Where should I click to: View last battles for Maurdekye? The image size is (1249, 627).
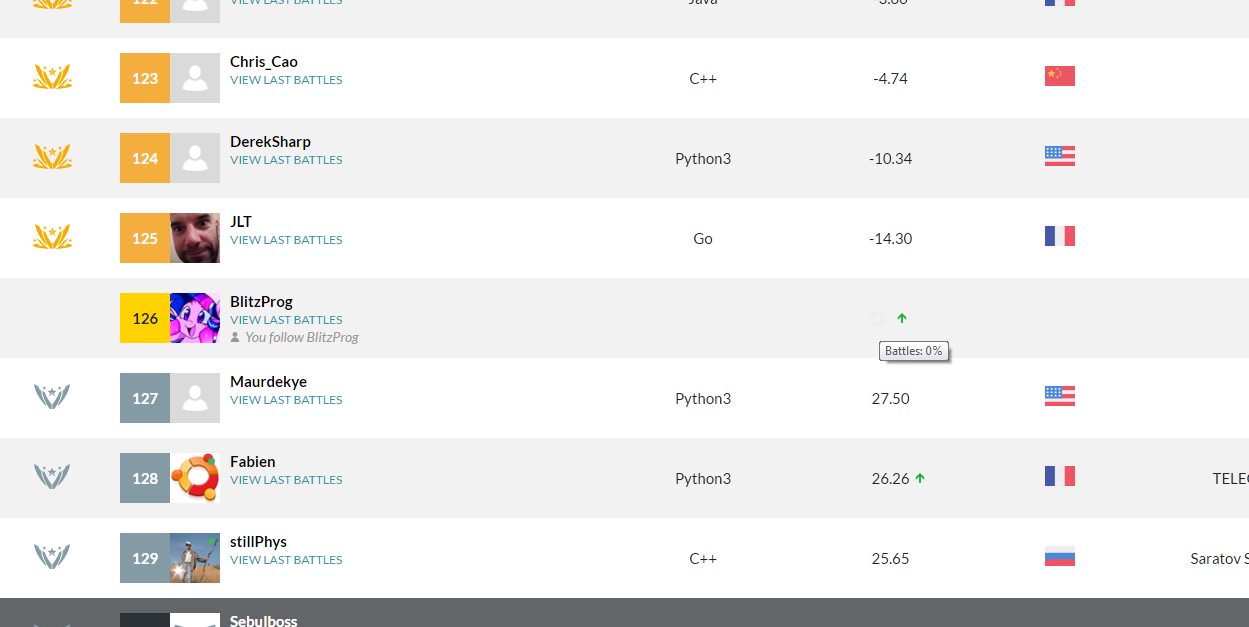point(286,400)
